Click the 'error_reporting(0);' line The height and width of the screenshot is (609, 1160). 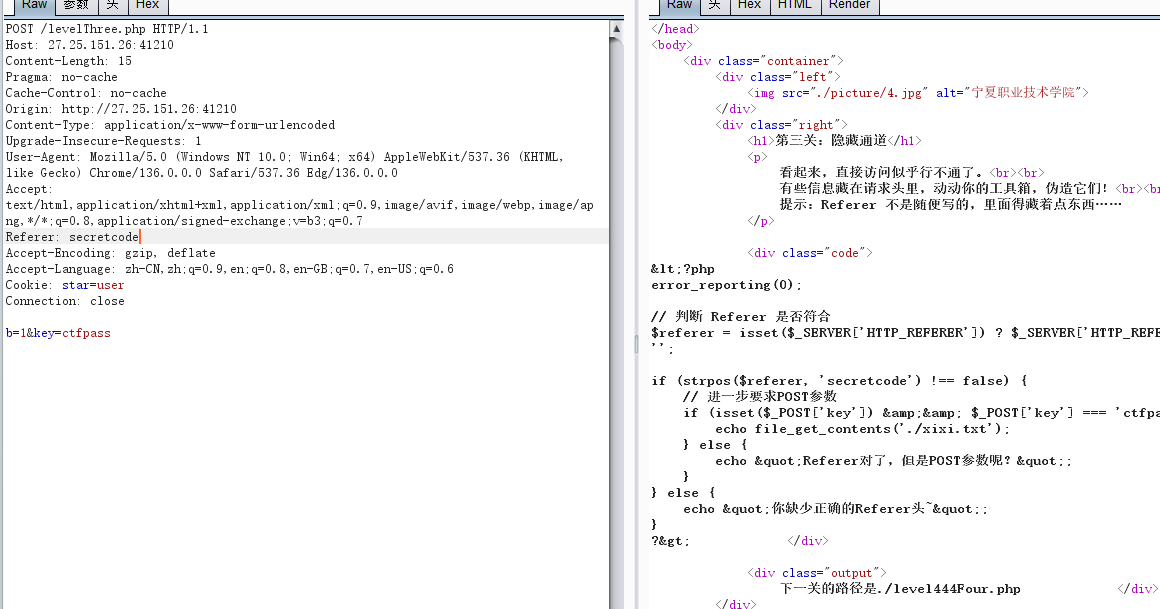[726, 285]
